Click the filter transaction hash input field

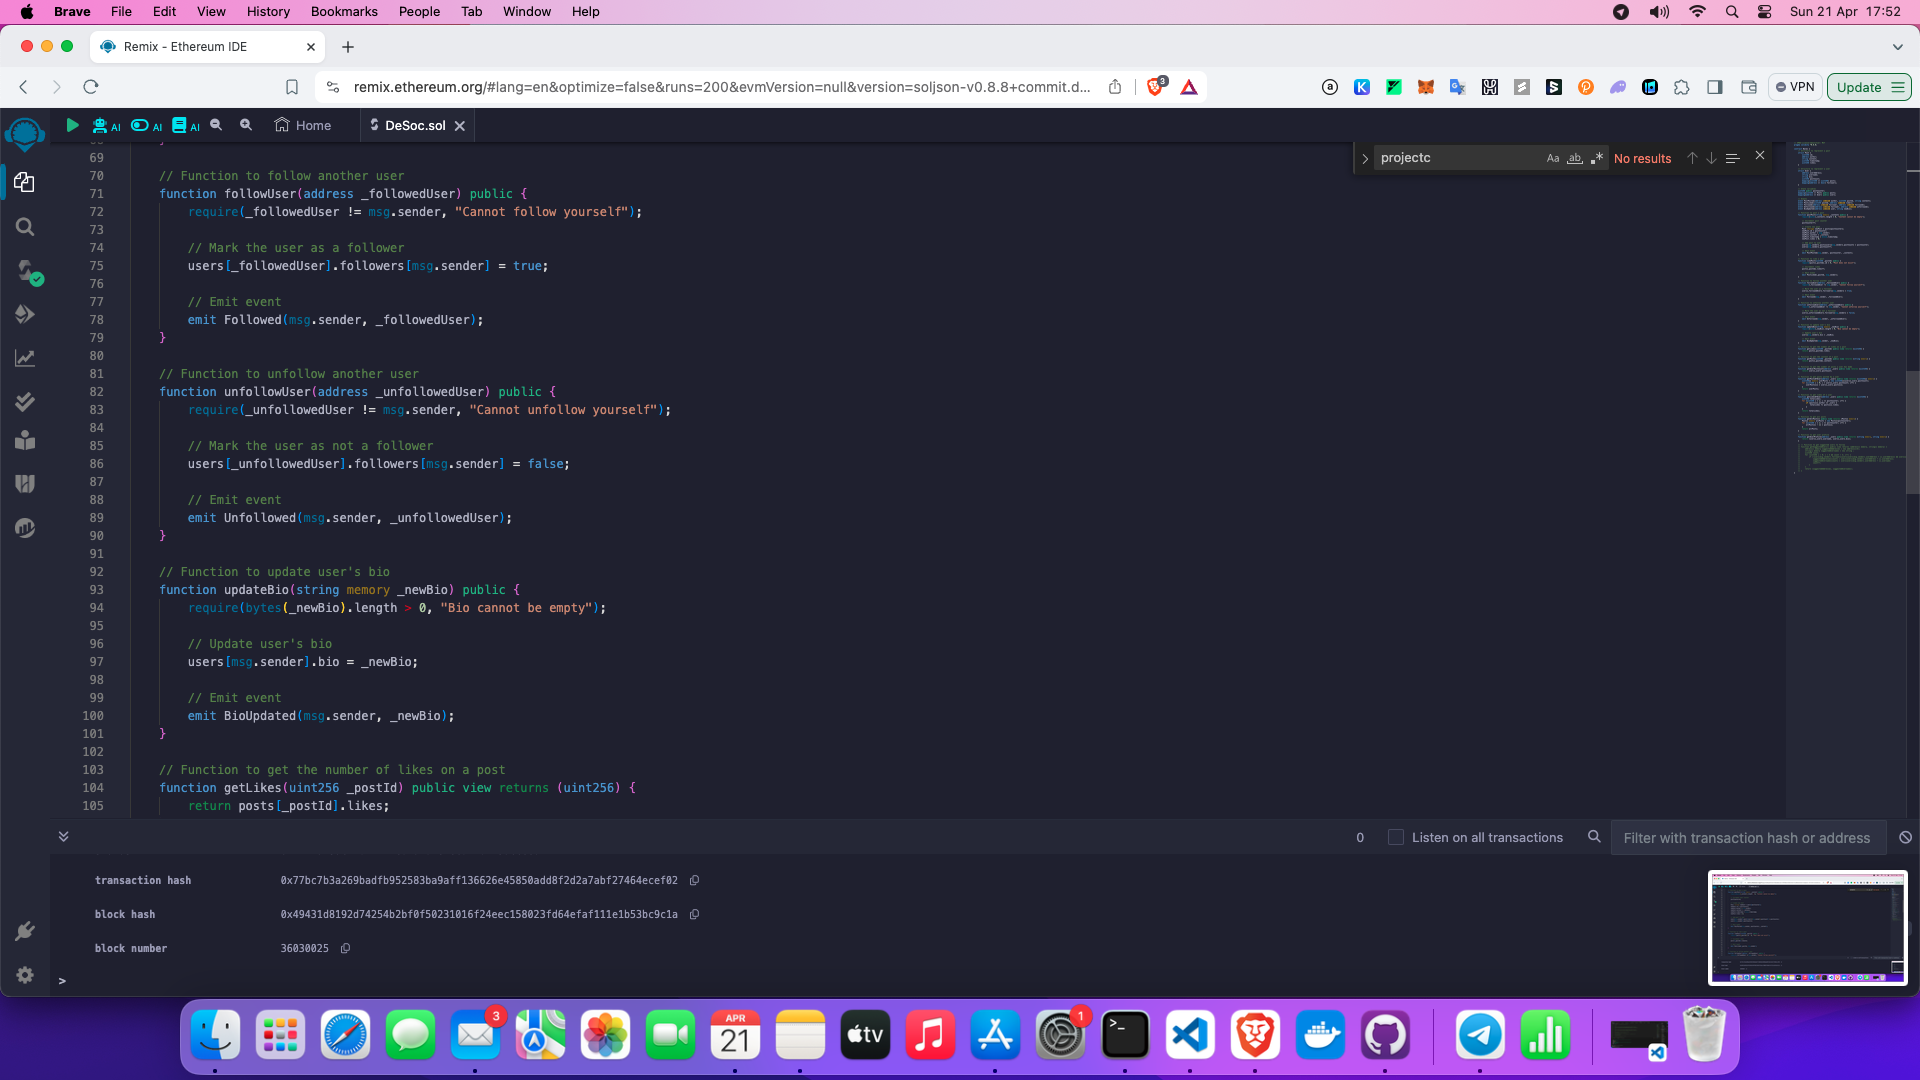[1747, 837]
